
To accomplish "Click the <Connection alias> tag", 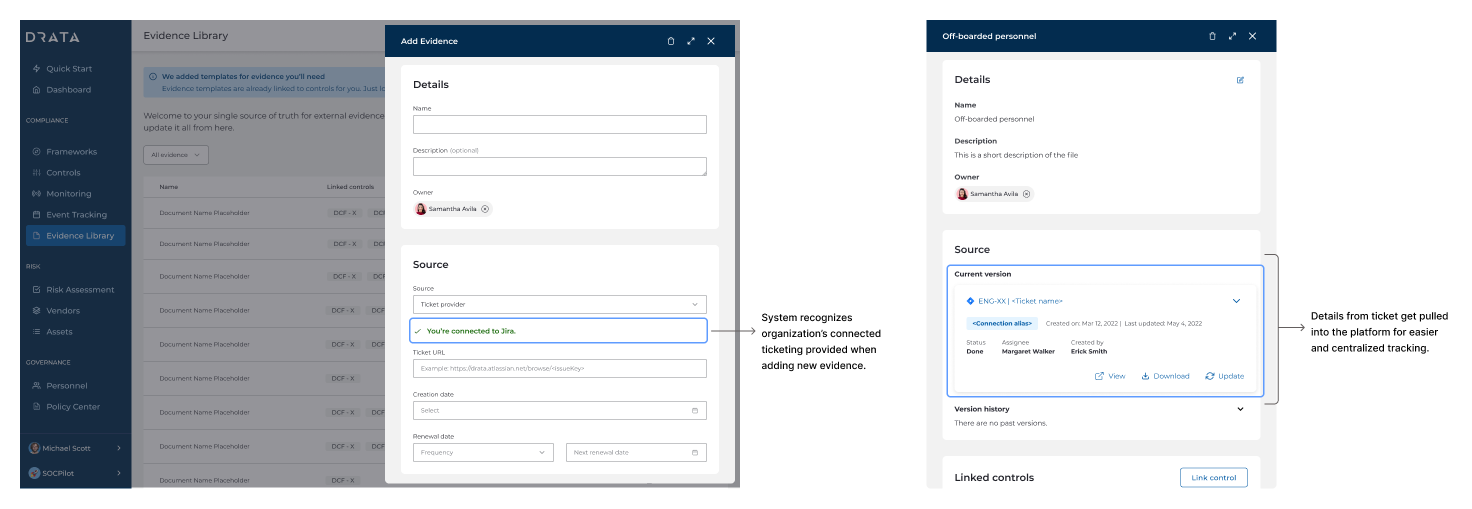I will coord(1003,323).
